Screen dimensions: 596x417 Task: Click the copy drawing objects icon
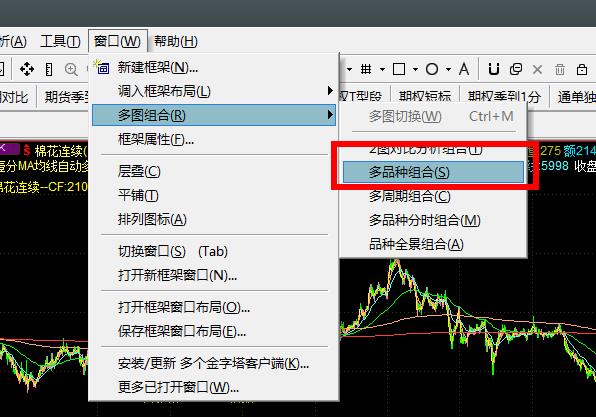pyautogui.click(x=516, y=69)
